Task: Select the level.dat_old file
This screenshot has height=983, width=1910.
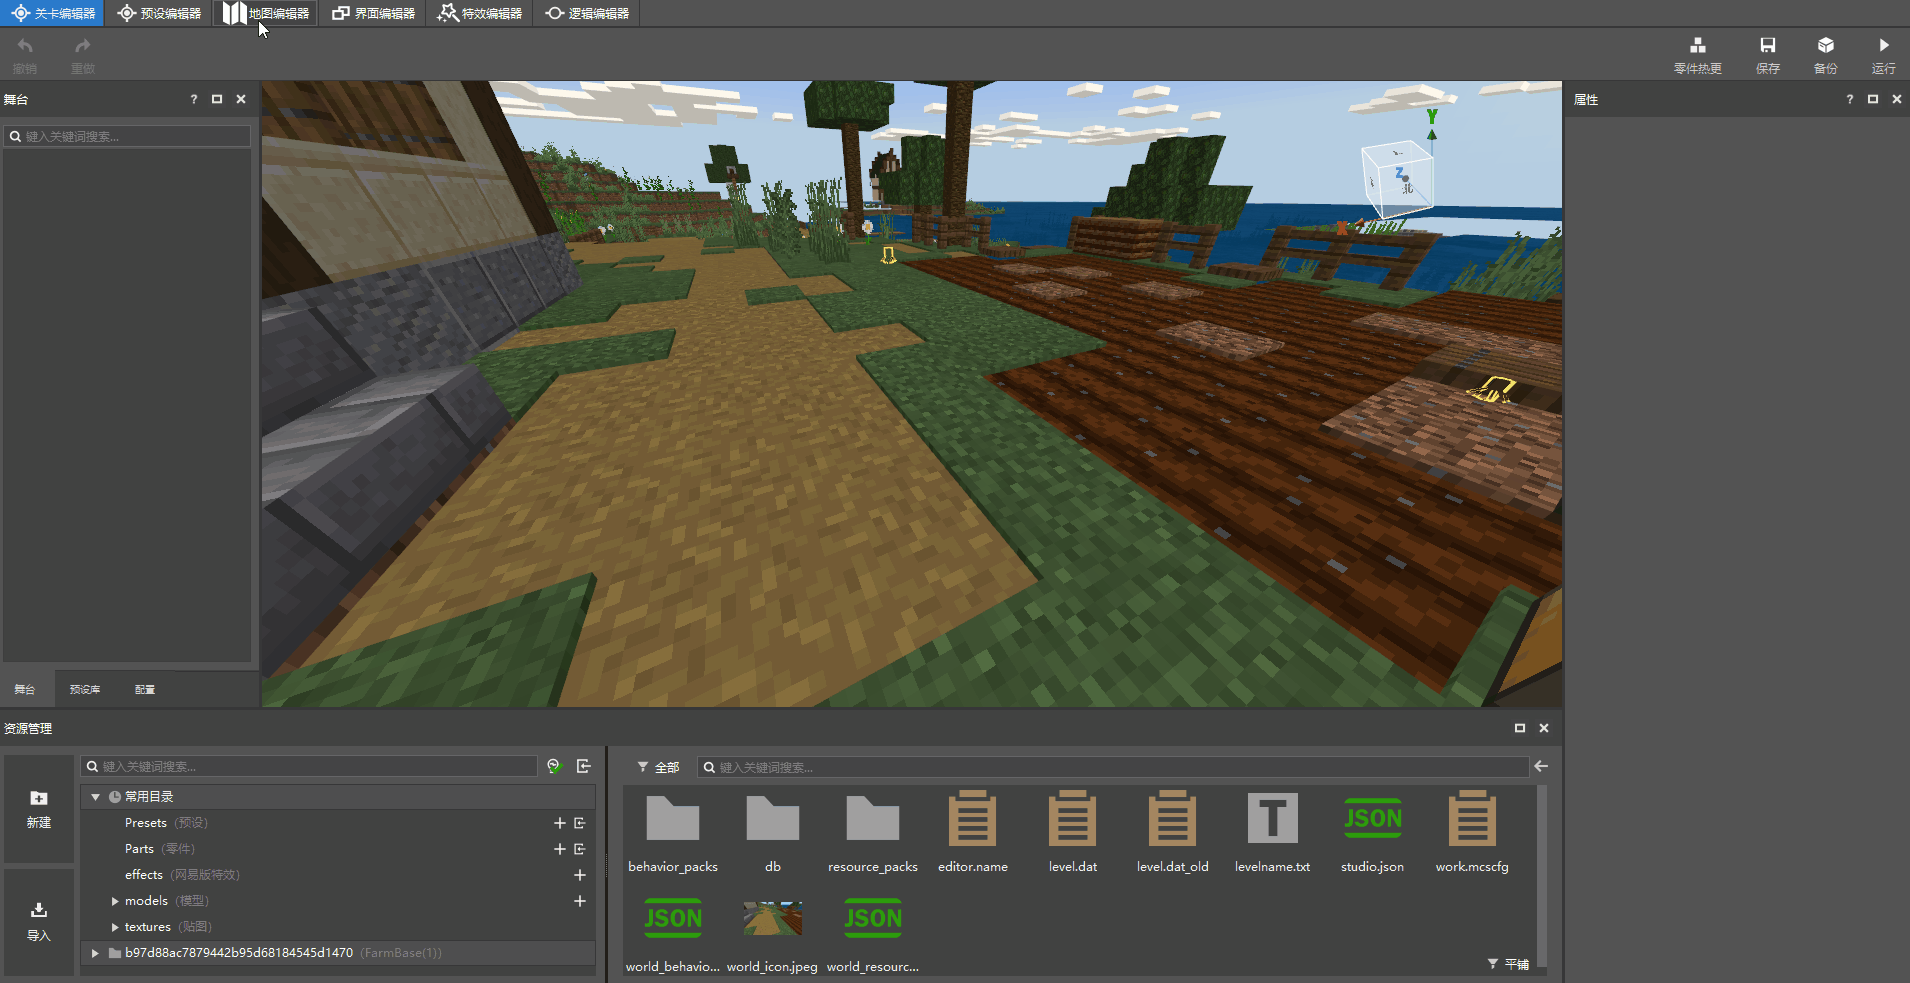Action: pyautogui.click(x=1173, y=832)
